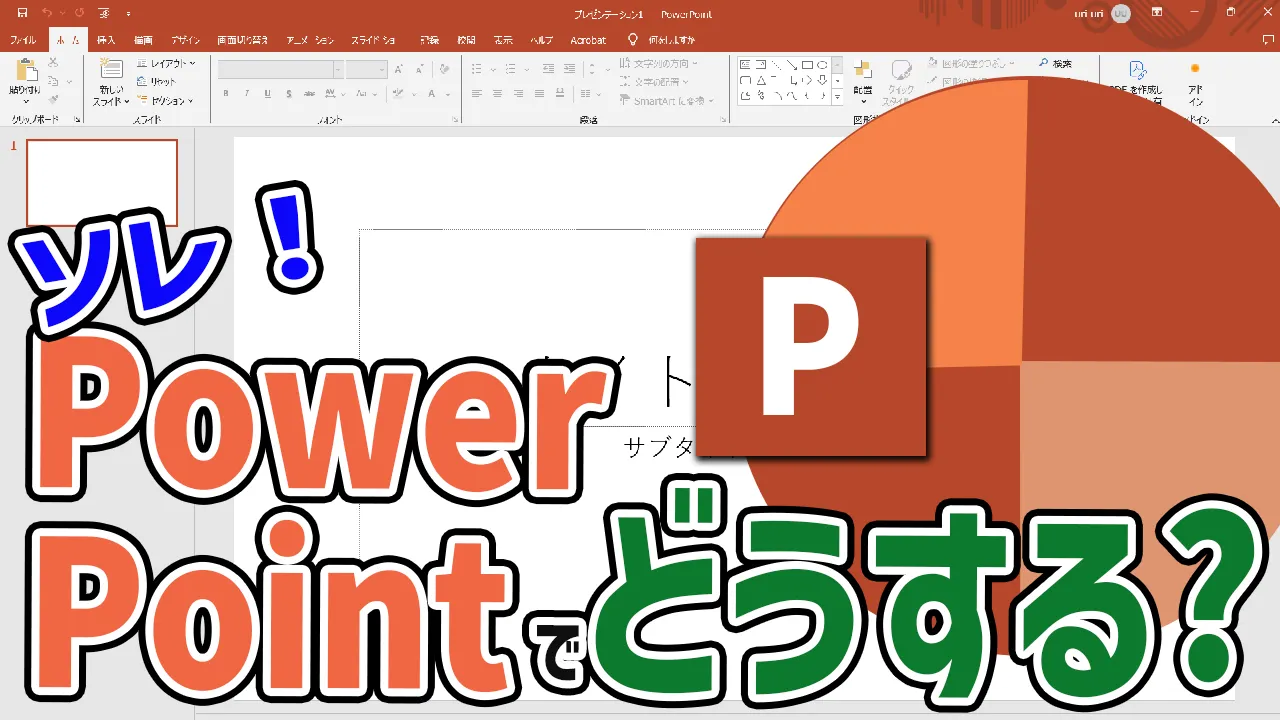Toggle Underline formatting button
The width and height of the screenshot is (1280, 720).
[267, 94]
